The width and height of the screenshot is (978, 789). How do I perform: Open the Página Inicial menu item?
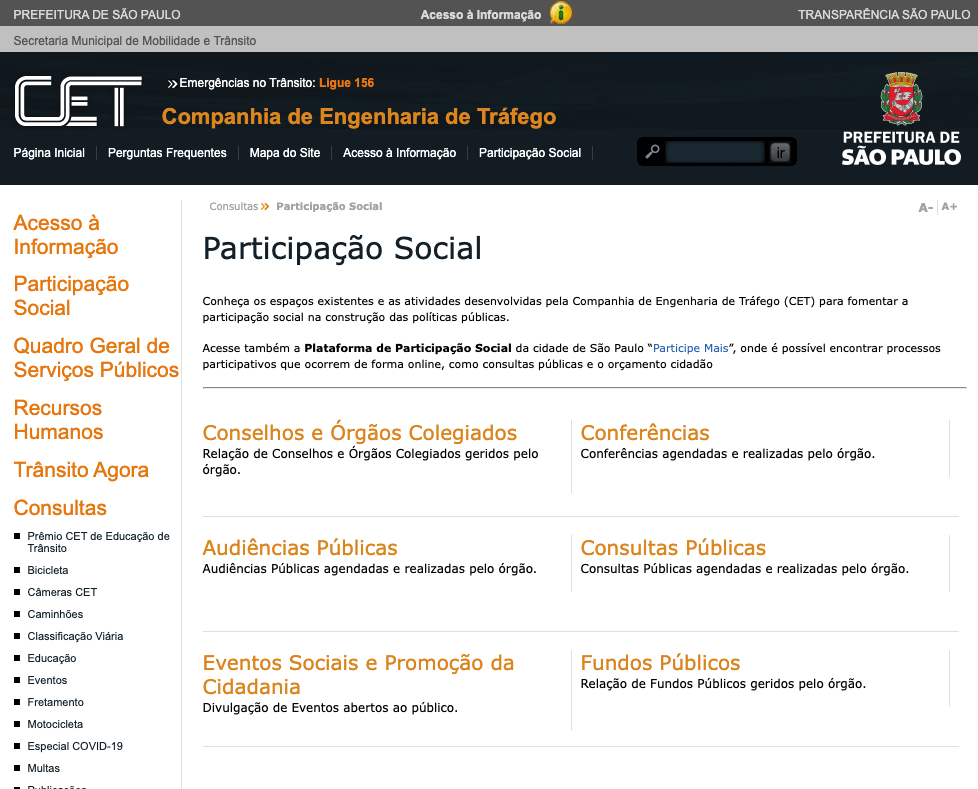(x=49, y=153)
